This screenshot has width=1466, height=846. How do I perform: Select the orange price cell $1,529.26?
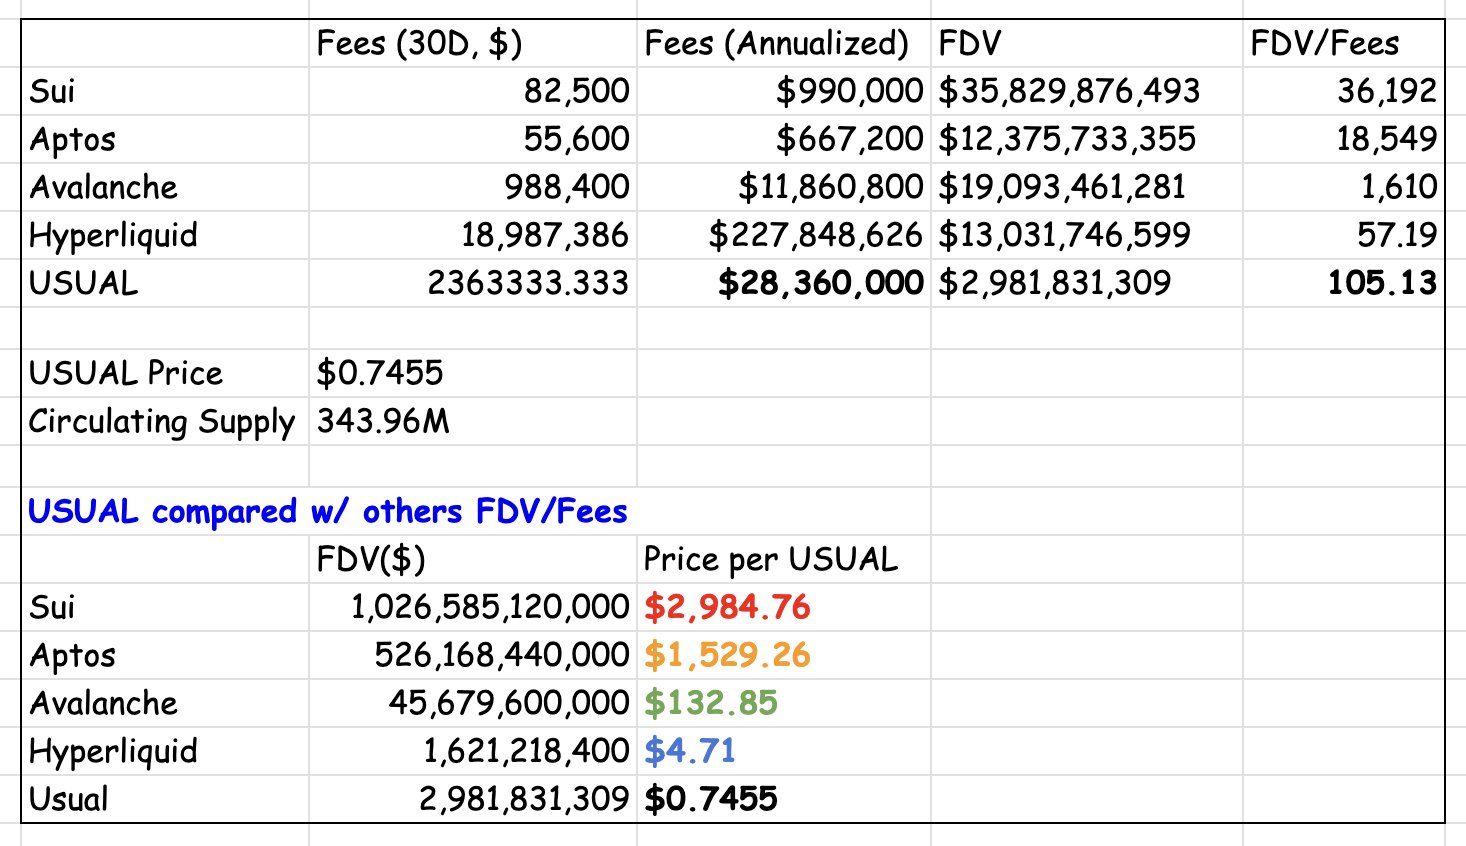point(727,656)
